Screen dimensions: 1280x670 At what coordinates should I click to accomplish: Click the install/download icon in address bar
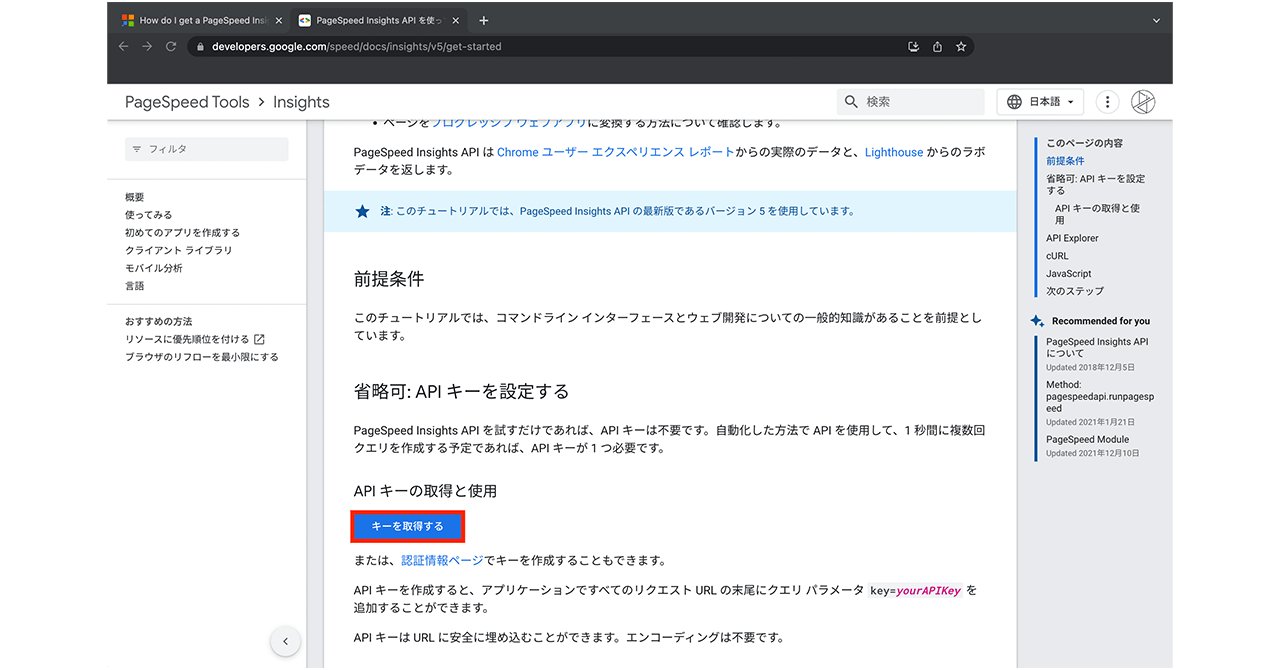pos(913,46)
